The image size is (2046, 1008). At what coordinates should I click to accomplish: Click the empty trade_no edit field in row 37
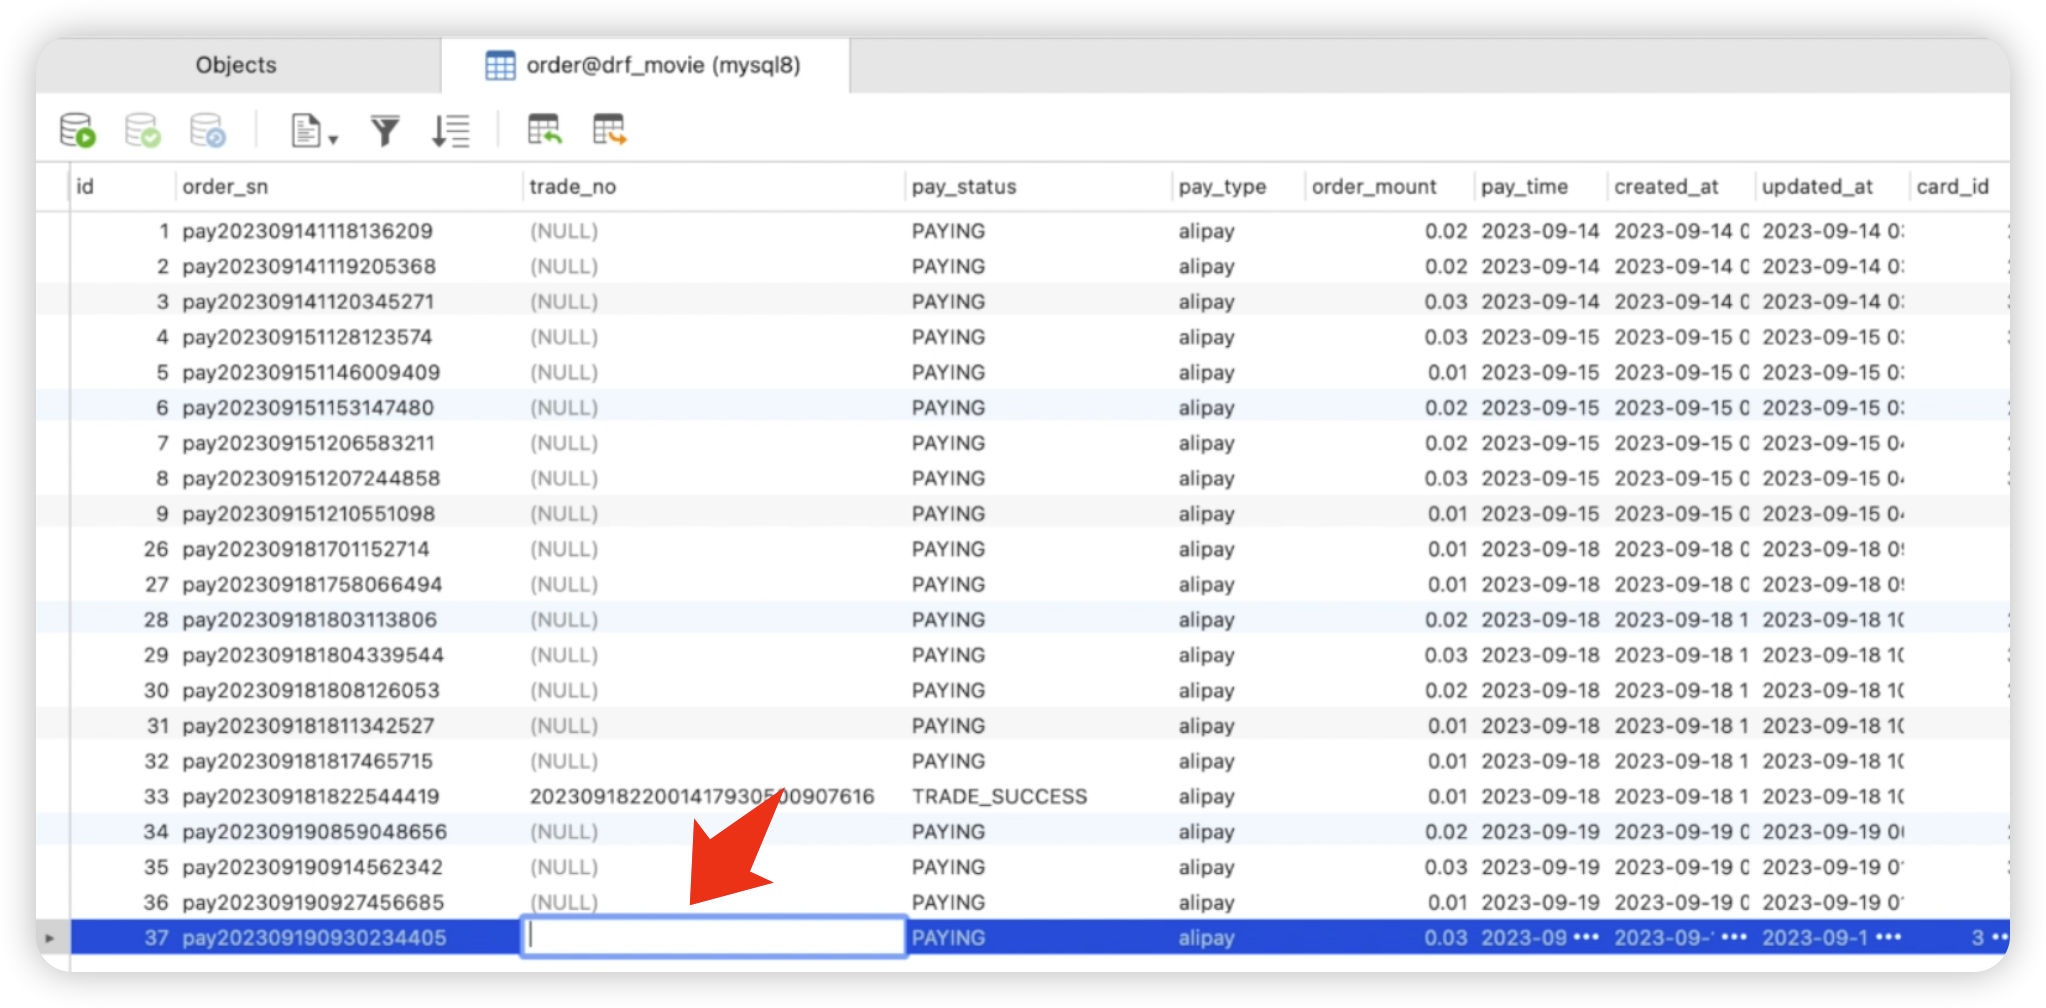point(714,937)
